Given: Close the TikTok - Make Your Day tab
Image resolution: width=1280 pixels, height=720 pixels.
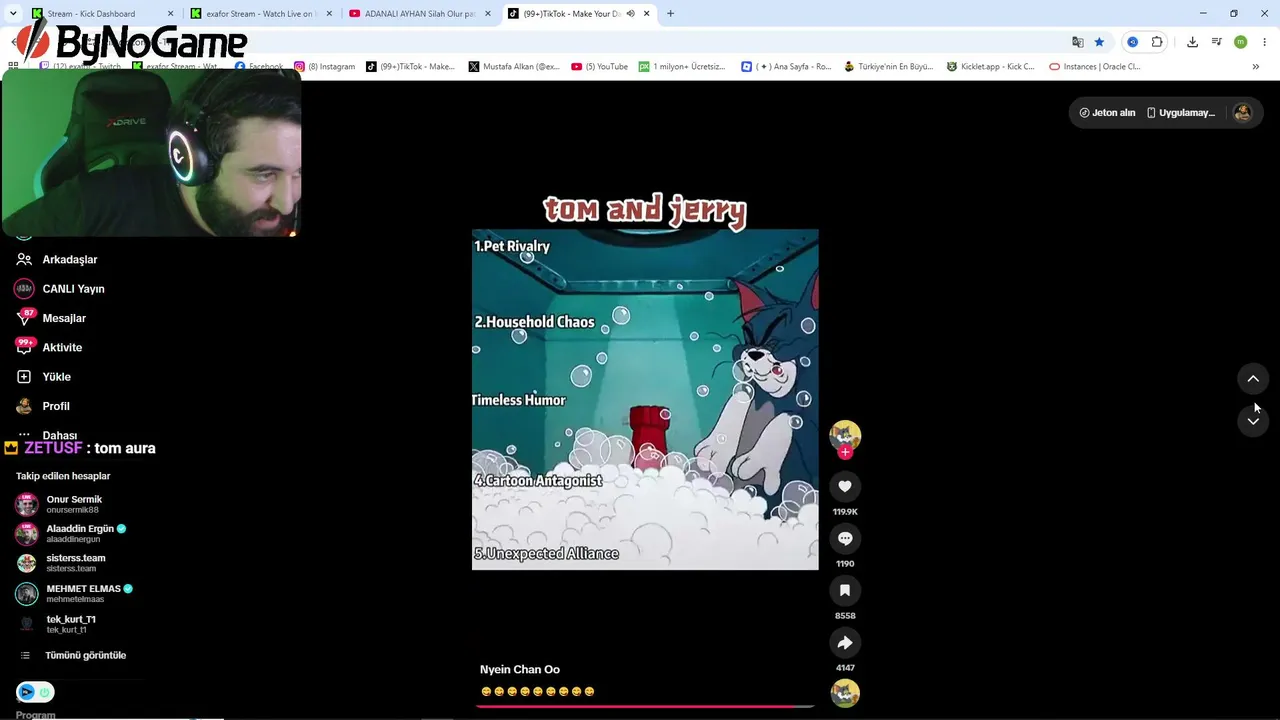Looking at the screenshot, I should coord(647,14).
